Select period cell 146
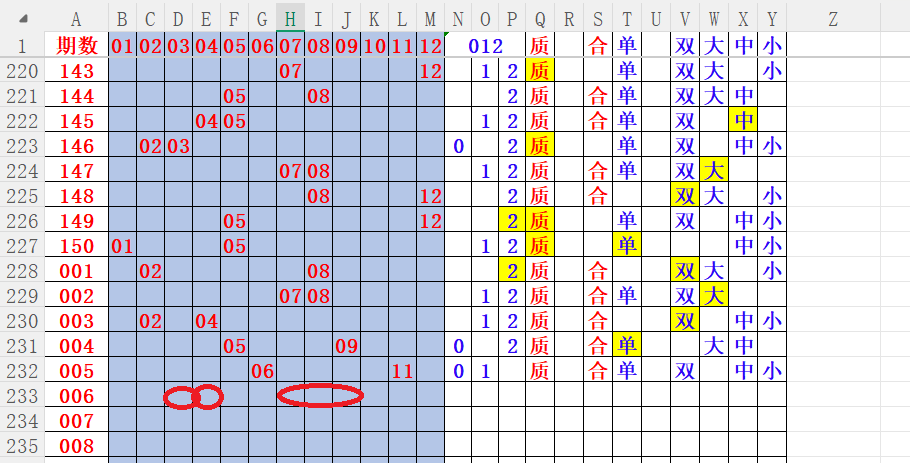 coord(77,146)
